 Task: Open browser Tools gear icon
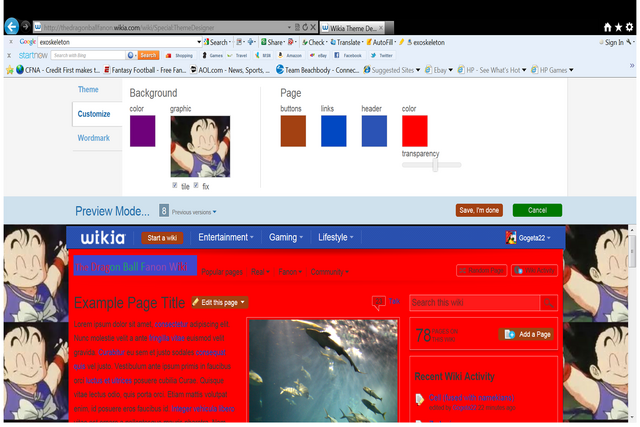click(x=629, y=27)
